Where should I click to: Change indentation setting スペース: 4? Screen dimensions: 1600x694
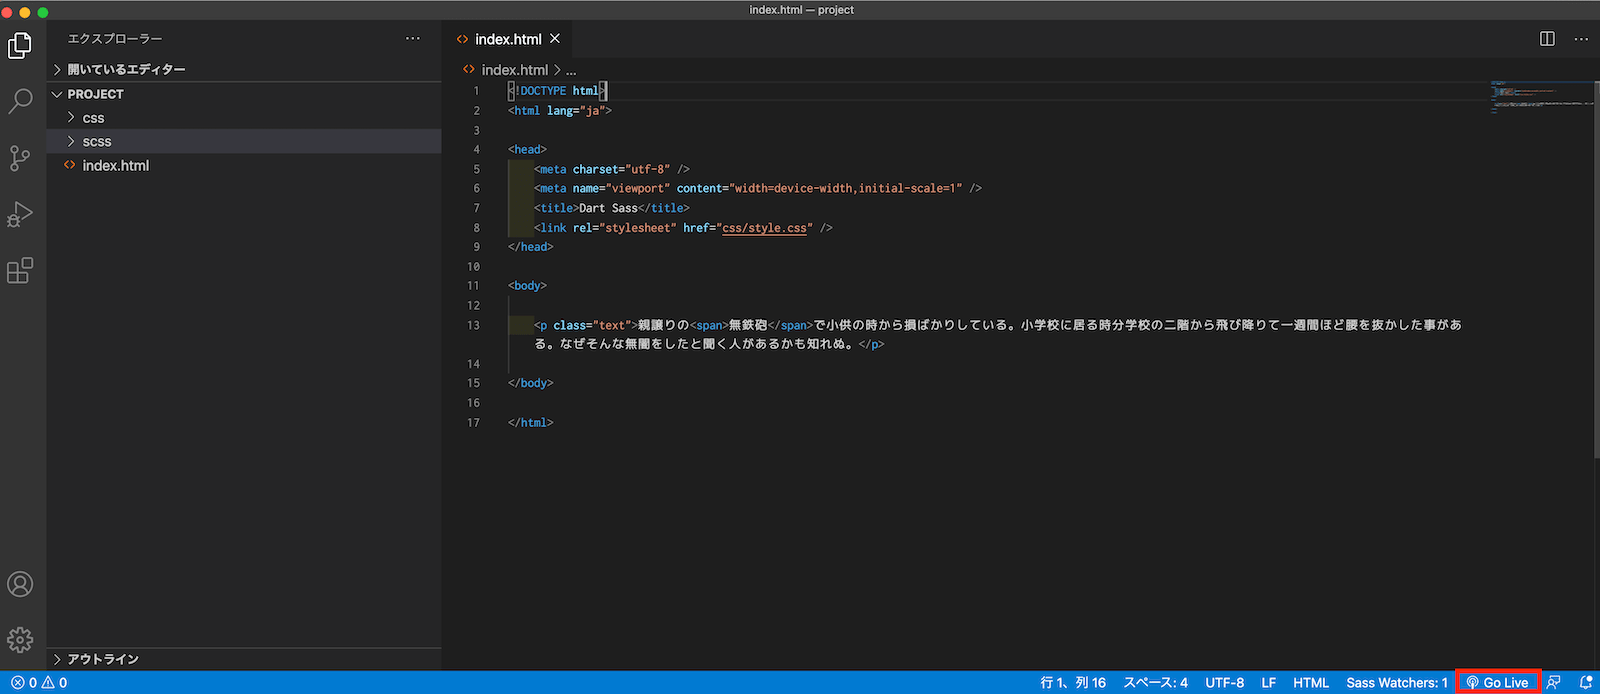coord(1155,683)
